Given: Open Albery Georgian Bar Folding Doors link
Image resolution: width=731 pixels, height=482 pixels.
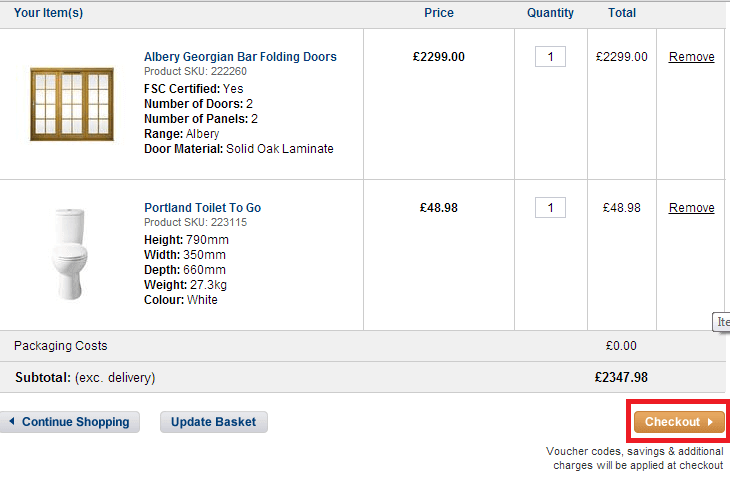Looking at the screenshot, I should click(240, 56).
